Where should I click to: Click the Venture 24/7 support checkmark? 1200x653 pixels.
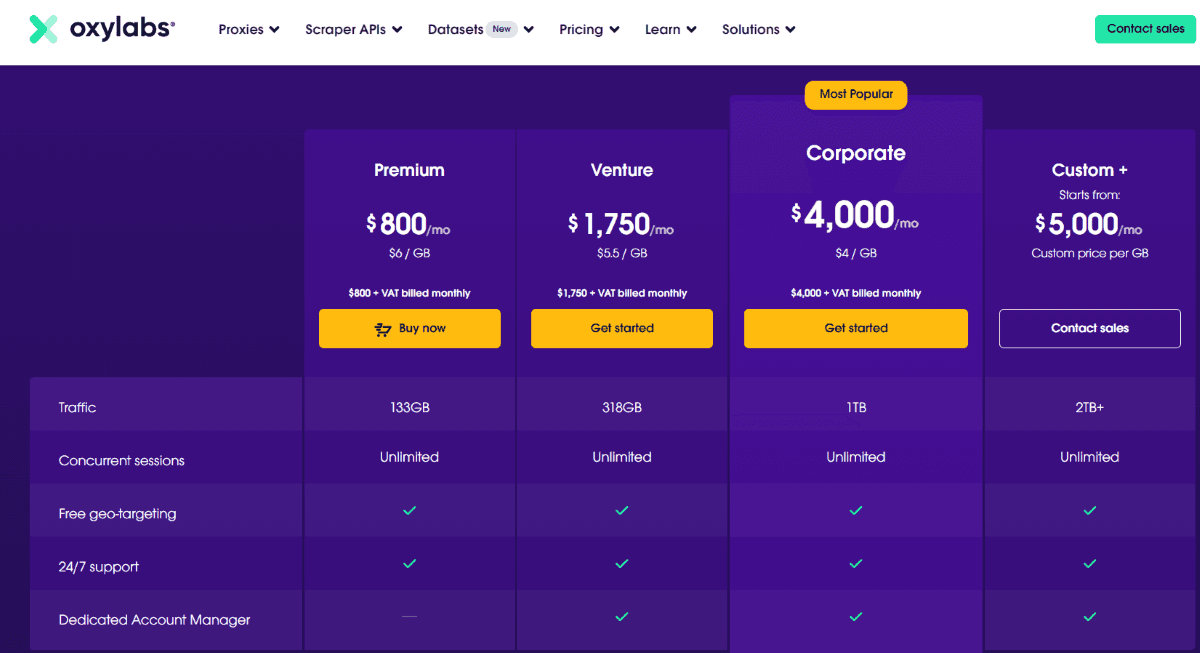click(x=622, y=563)
